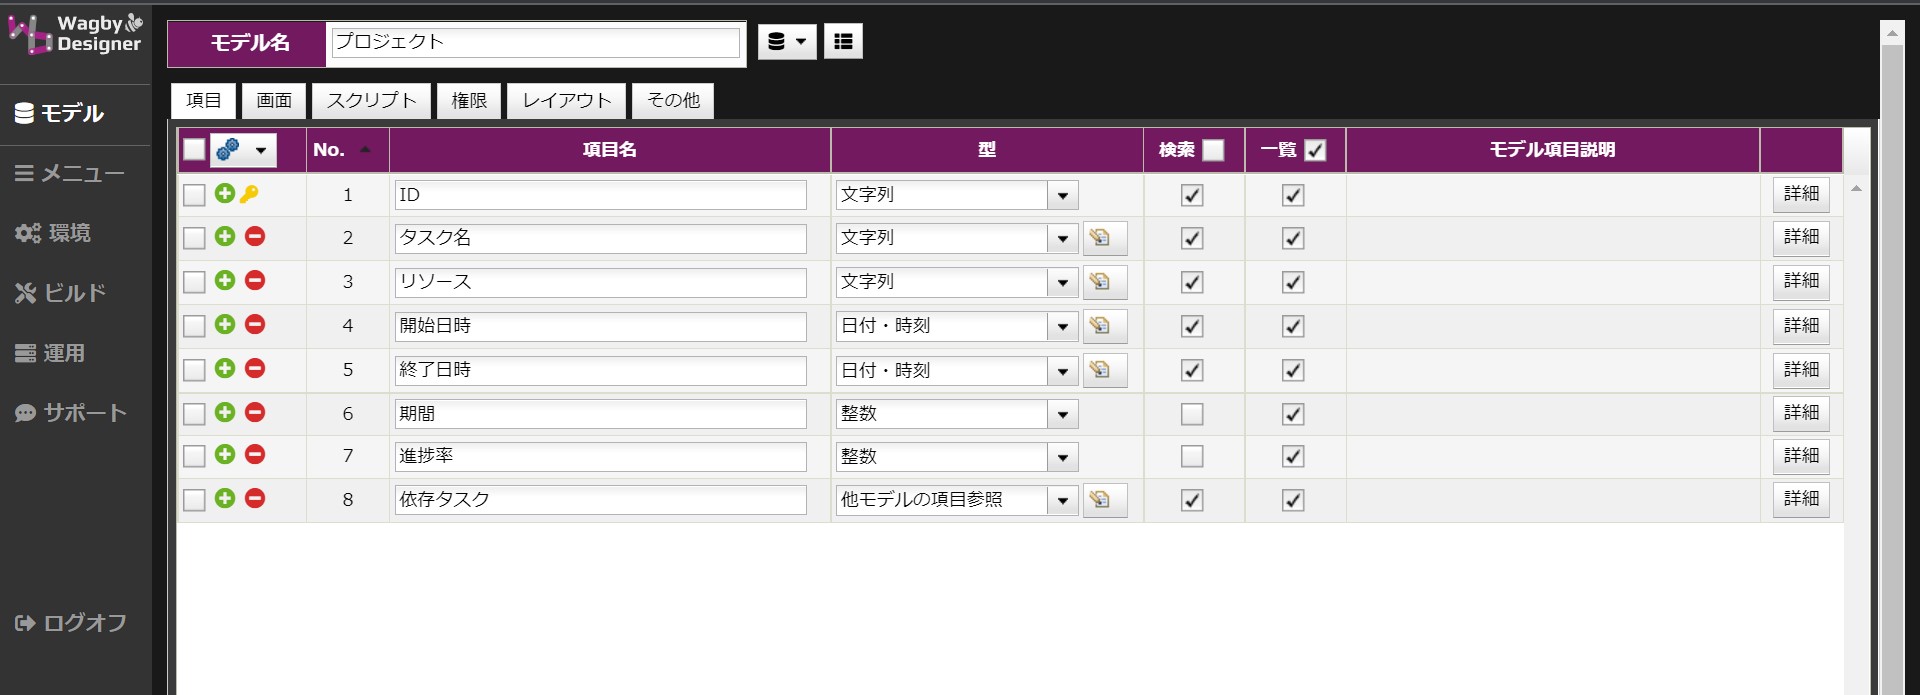Enable 検索 for 期間 row

pos(1192,414)
